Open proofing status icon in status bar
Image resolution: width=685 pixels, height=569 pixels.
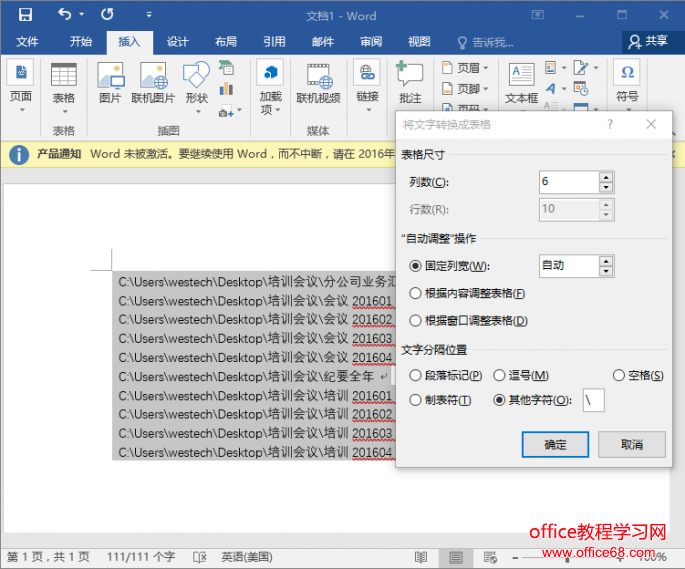199,557
